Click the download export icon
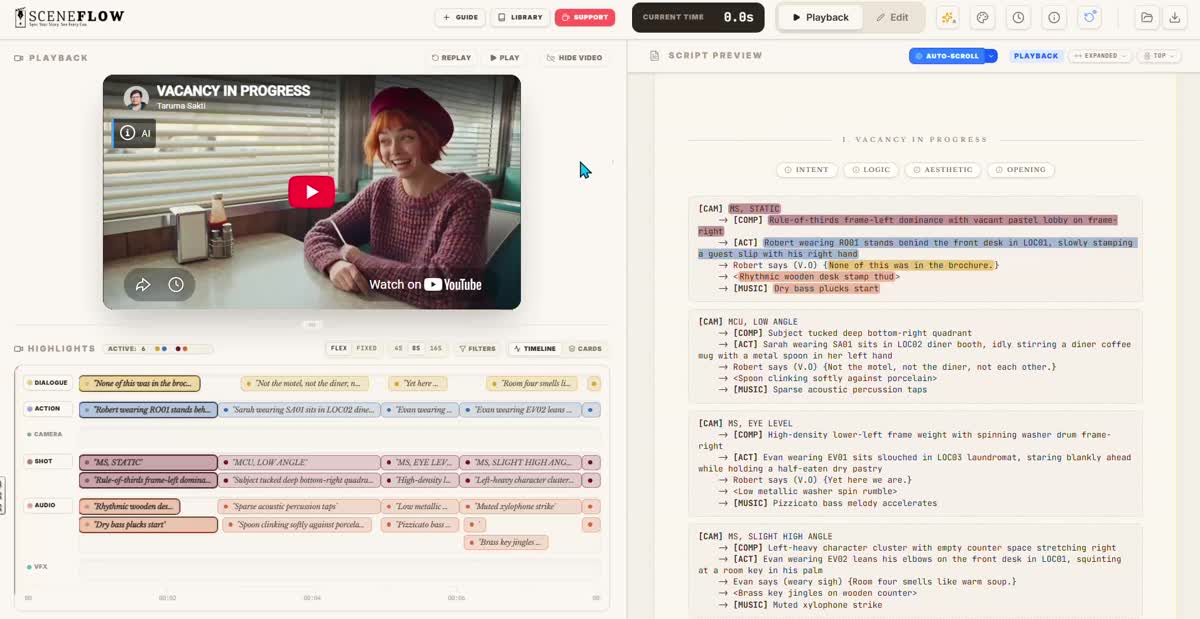 (x=1175, y=17)
